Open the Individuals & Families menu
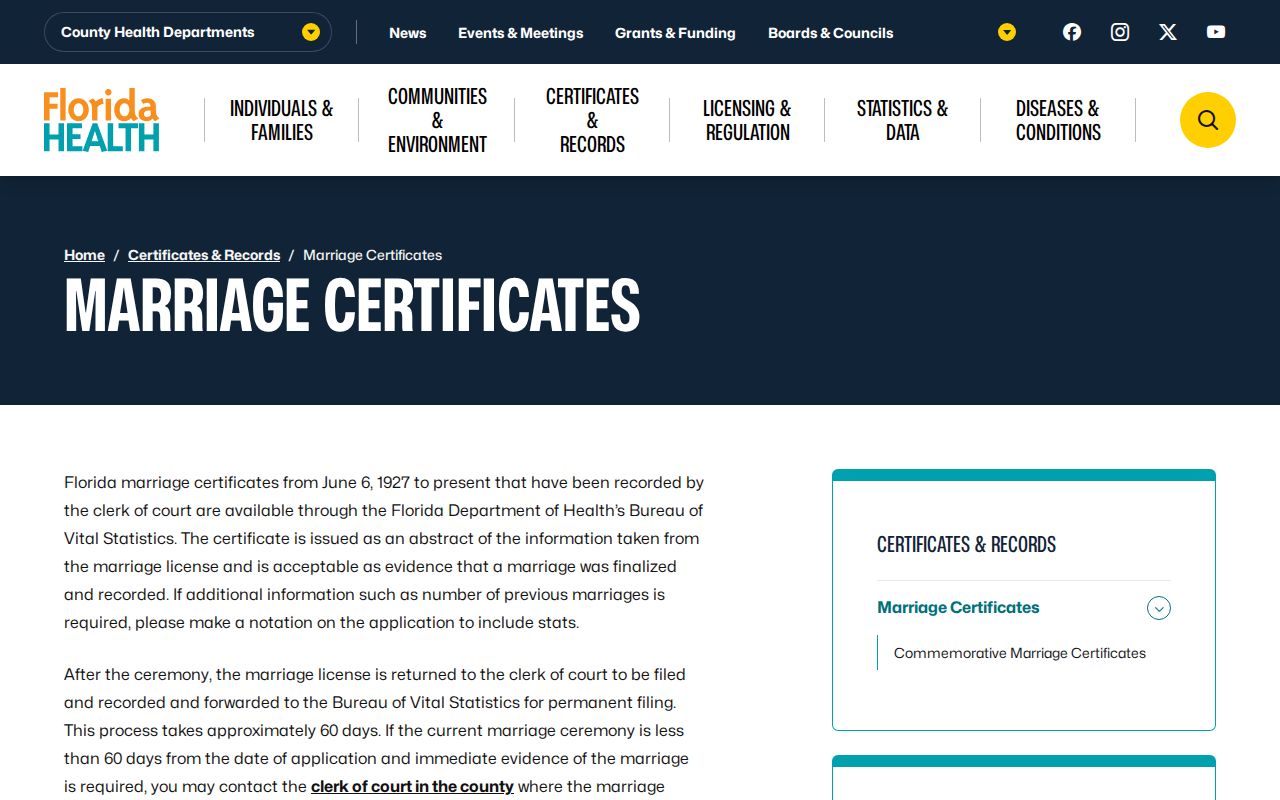The height and width of the screenshot is (800, 1280). click(x=281, y=120)
